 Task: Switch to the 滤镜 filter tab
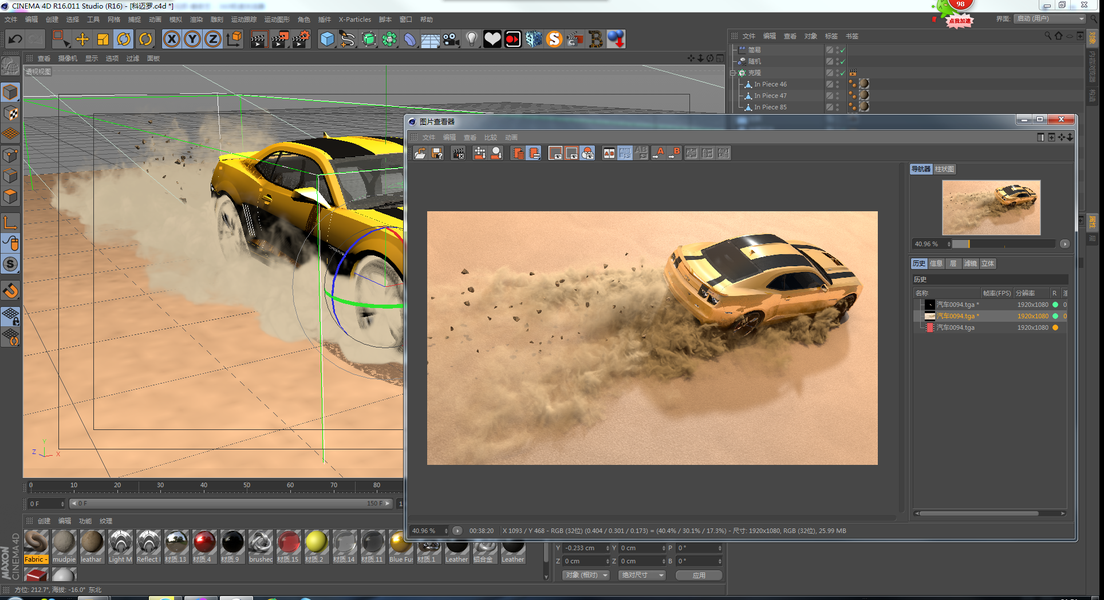970,263
